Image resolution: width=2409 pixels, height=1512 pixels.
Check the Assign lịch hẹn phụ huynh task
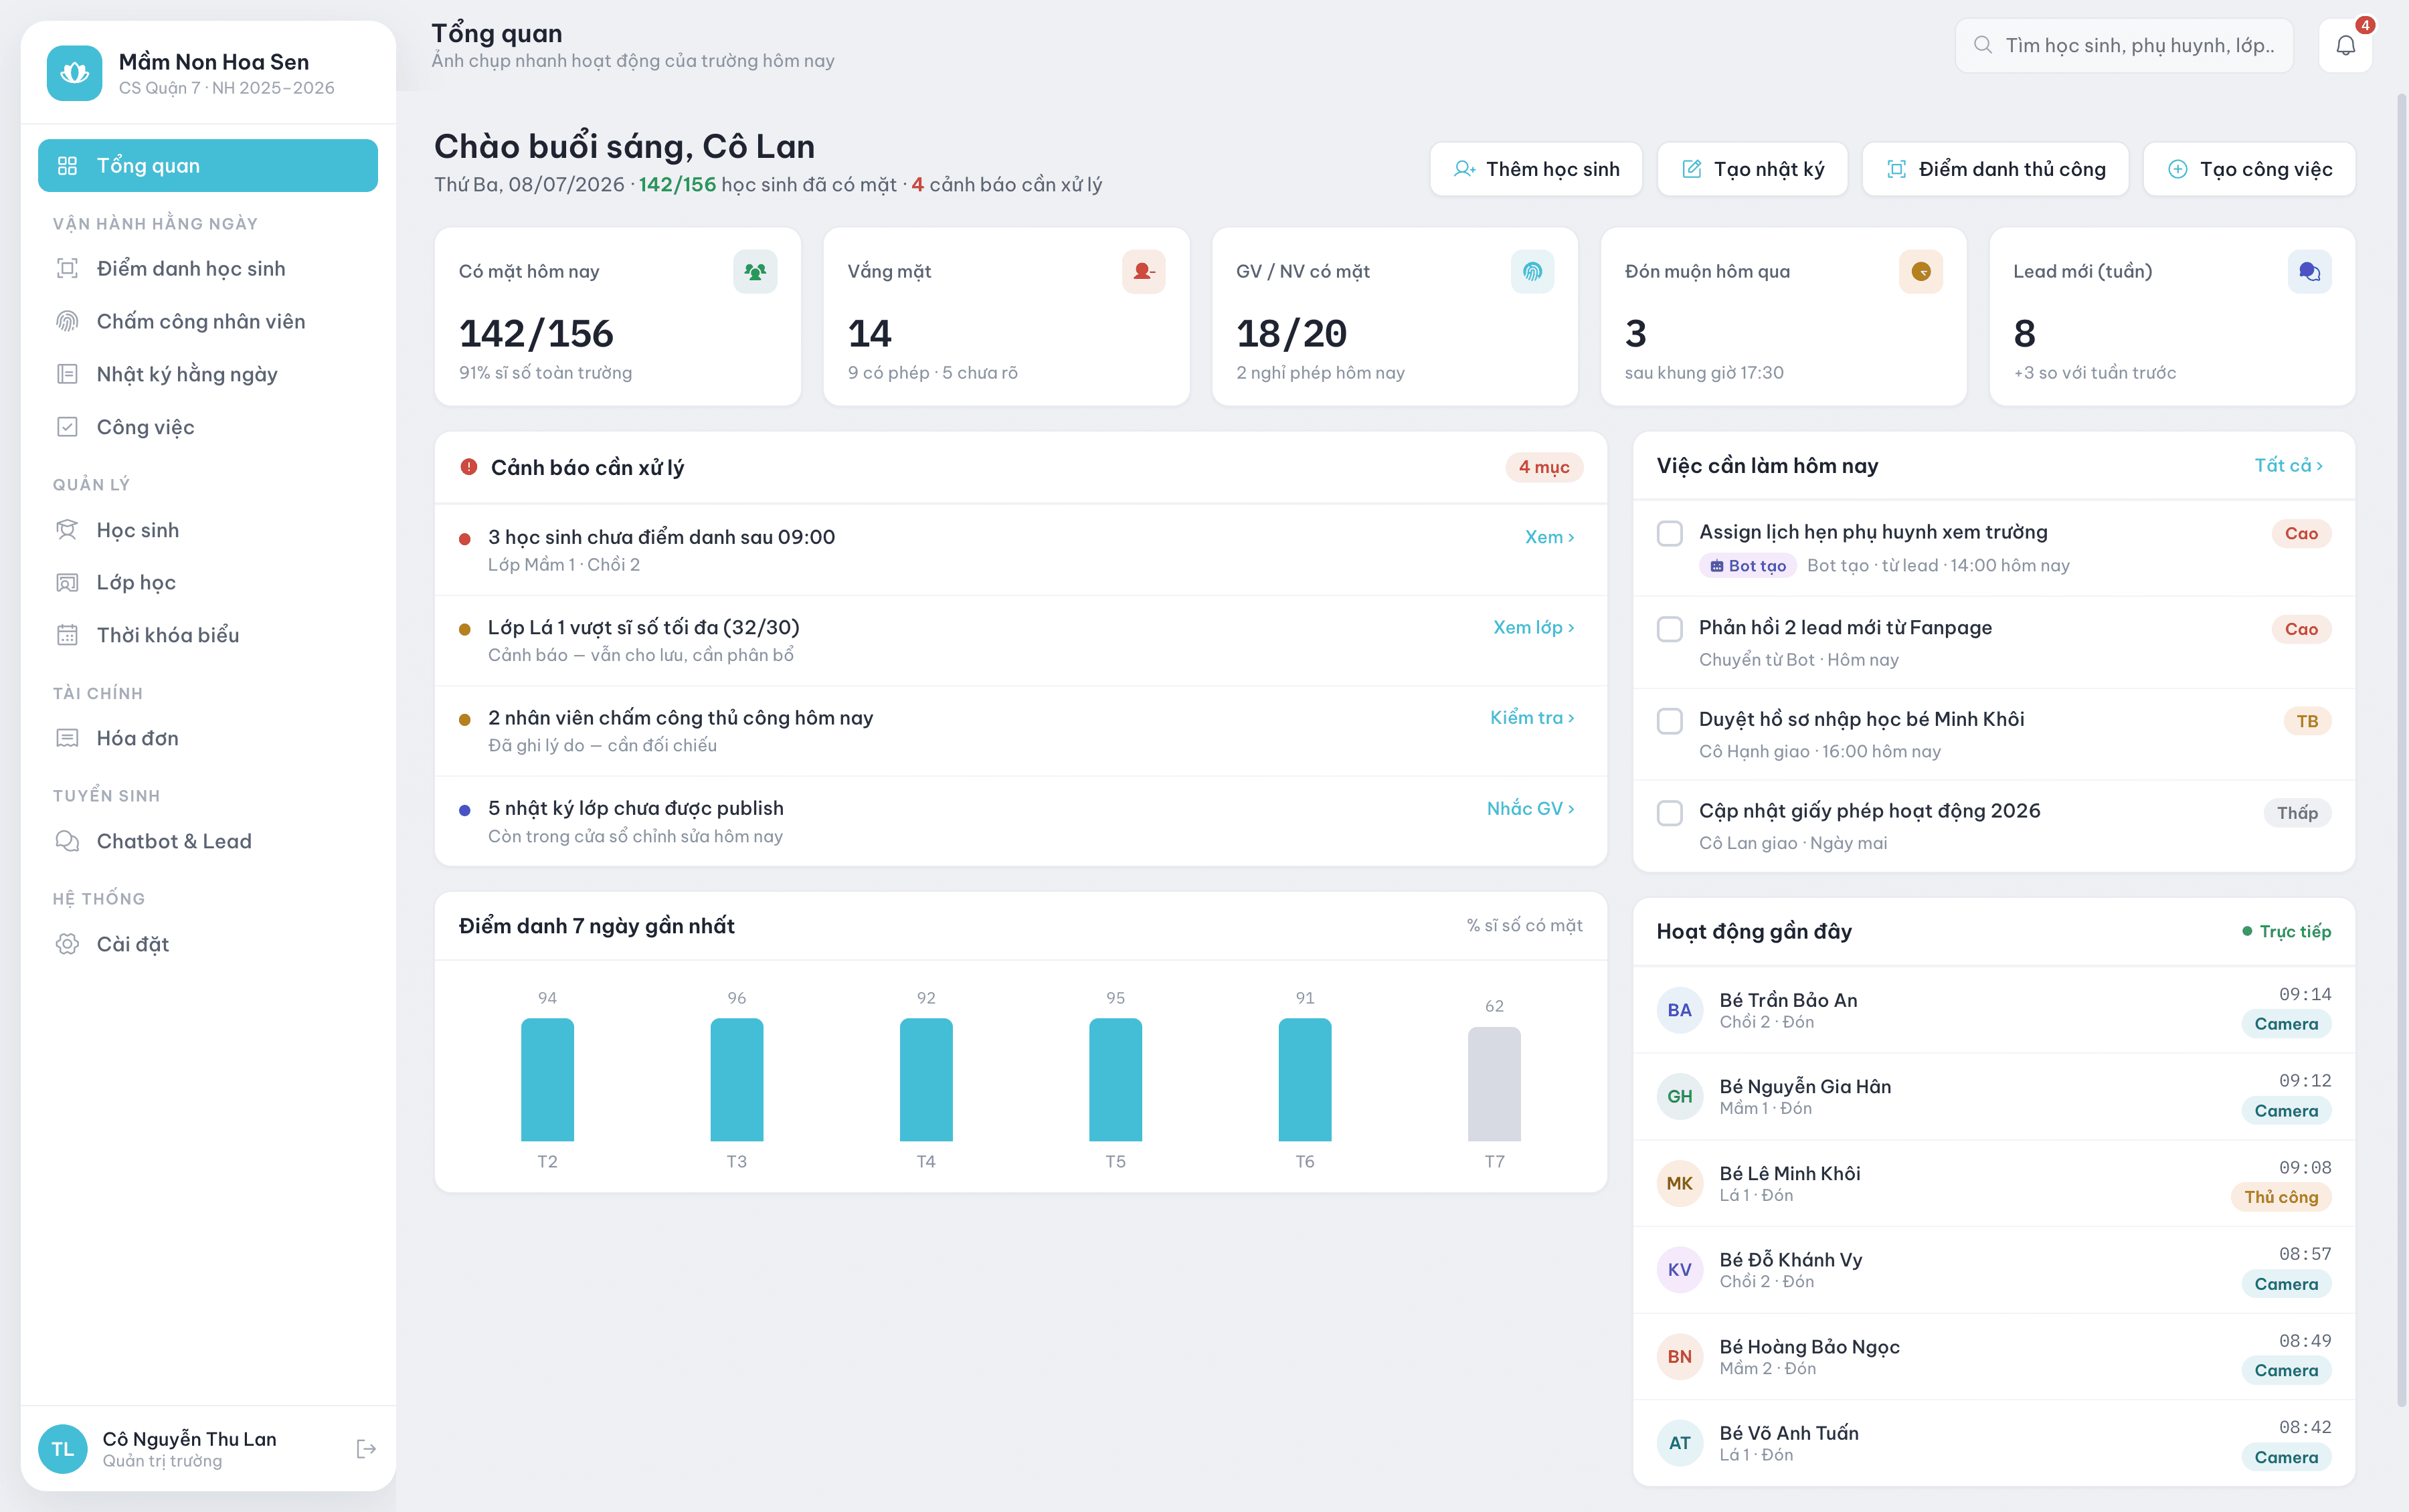pyautogui.click(x=1670, y=533)
